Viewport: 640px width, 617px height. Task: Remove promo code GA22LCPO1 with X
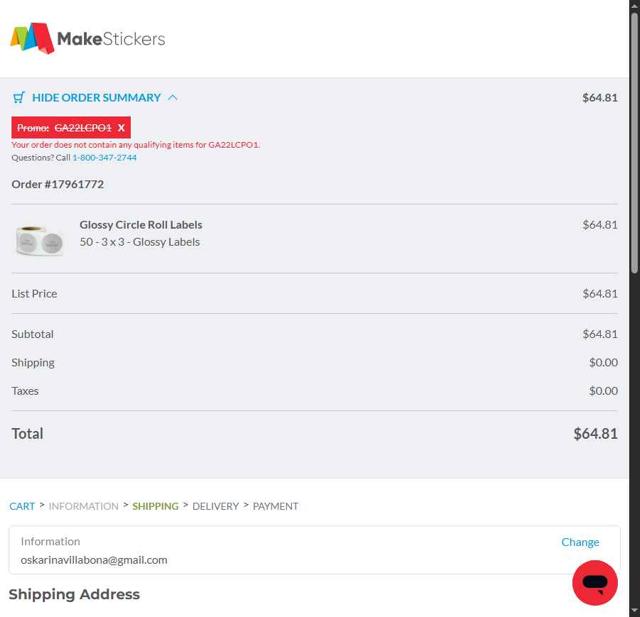[x=121, y=128]
